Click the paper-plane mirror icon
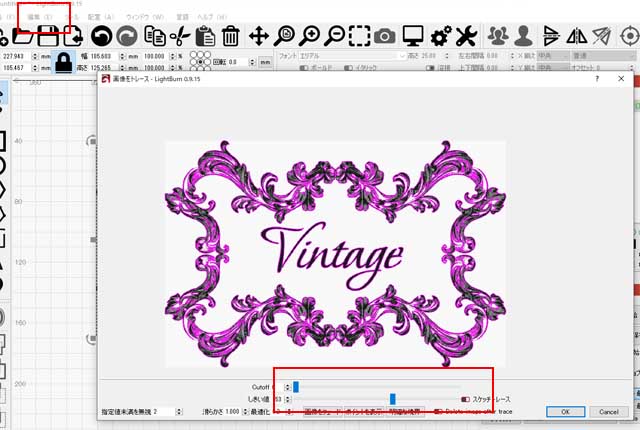This screenshot has height=430, width=640. coord(602,36)
